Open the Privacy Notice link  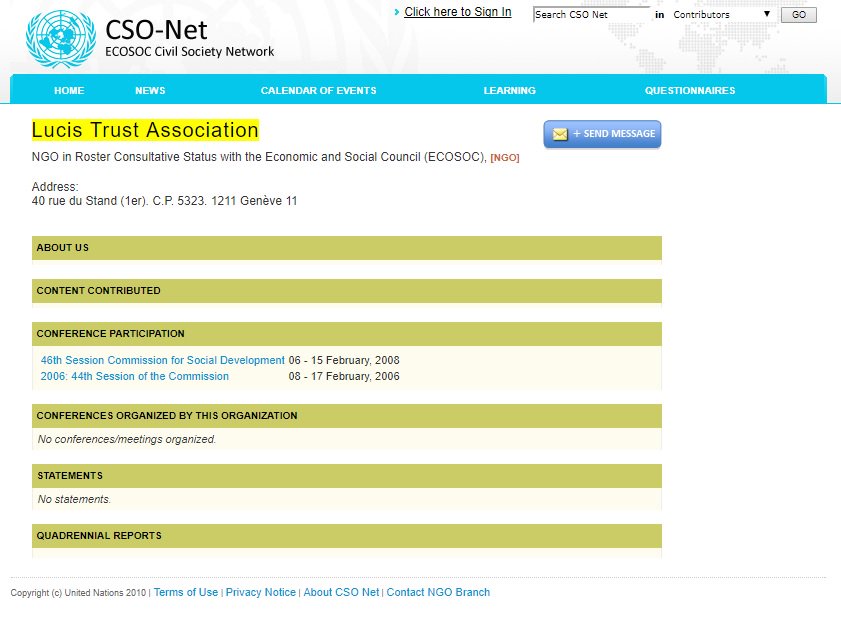[261, 592]
